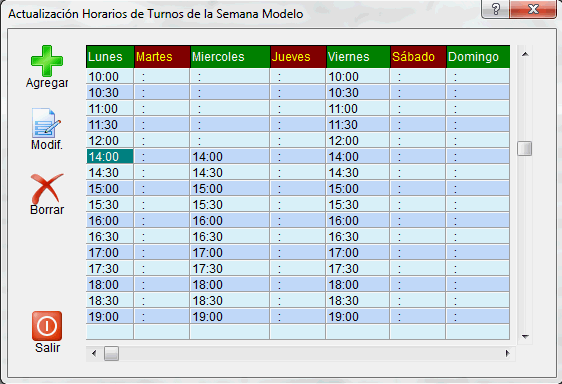Click the green plus Agregar icon
The height and width of the screenshot is (384, 562).
[47, 61]
